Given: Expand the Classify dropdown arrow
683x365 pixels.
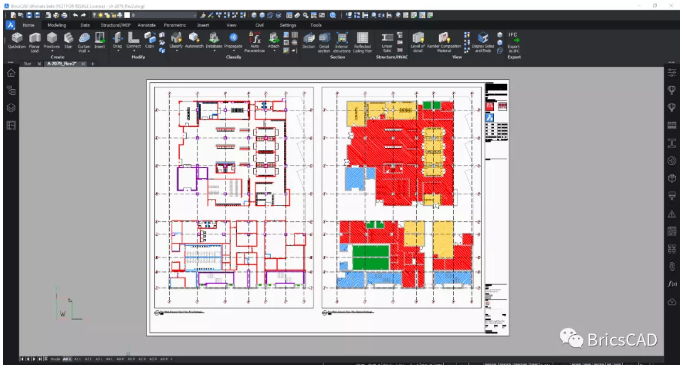Looking at the screenshot, I should point(176,51).
